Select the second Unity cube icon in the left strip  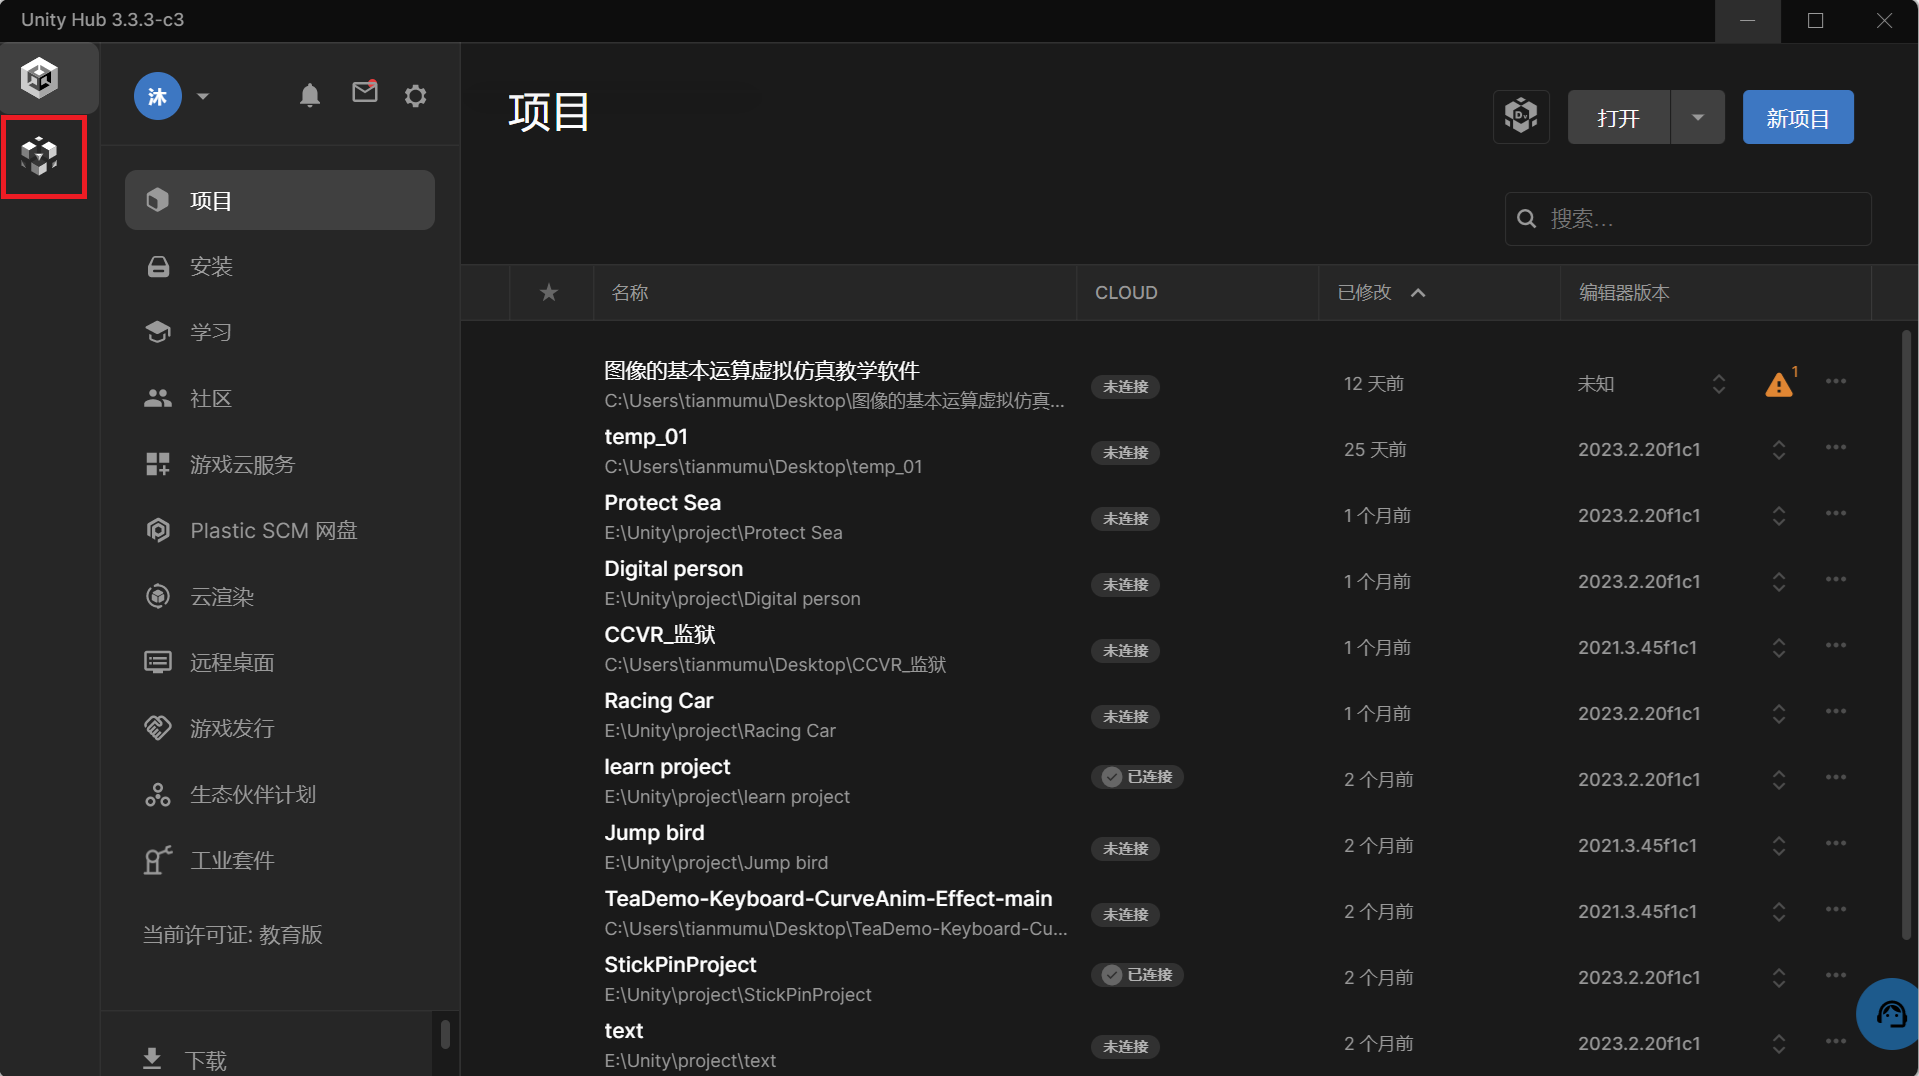click(40, 156)
